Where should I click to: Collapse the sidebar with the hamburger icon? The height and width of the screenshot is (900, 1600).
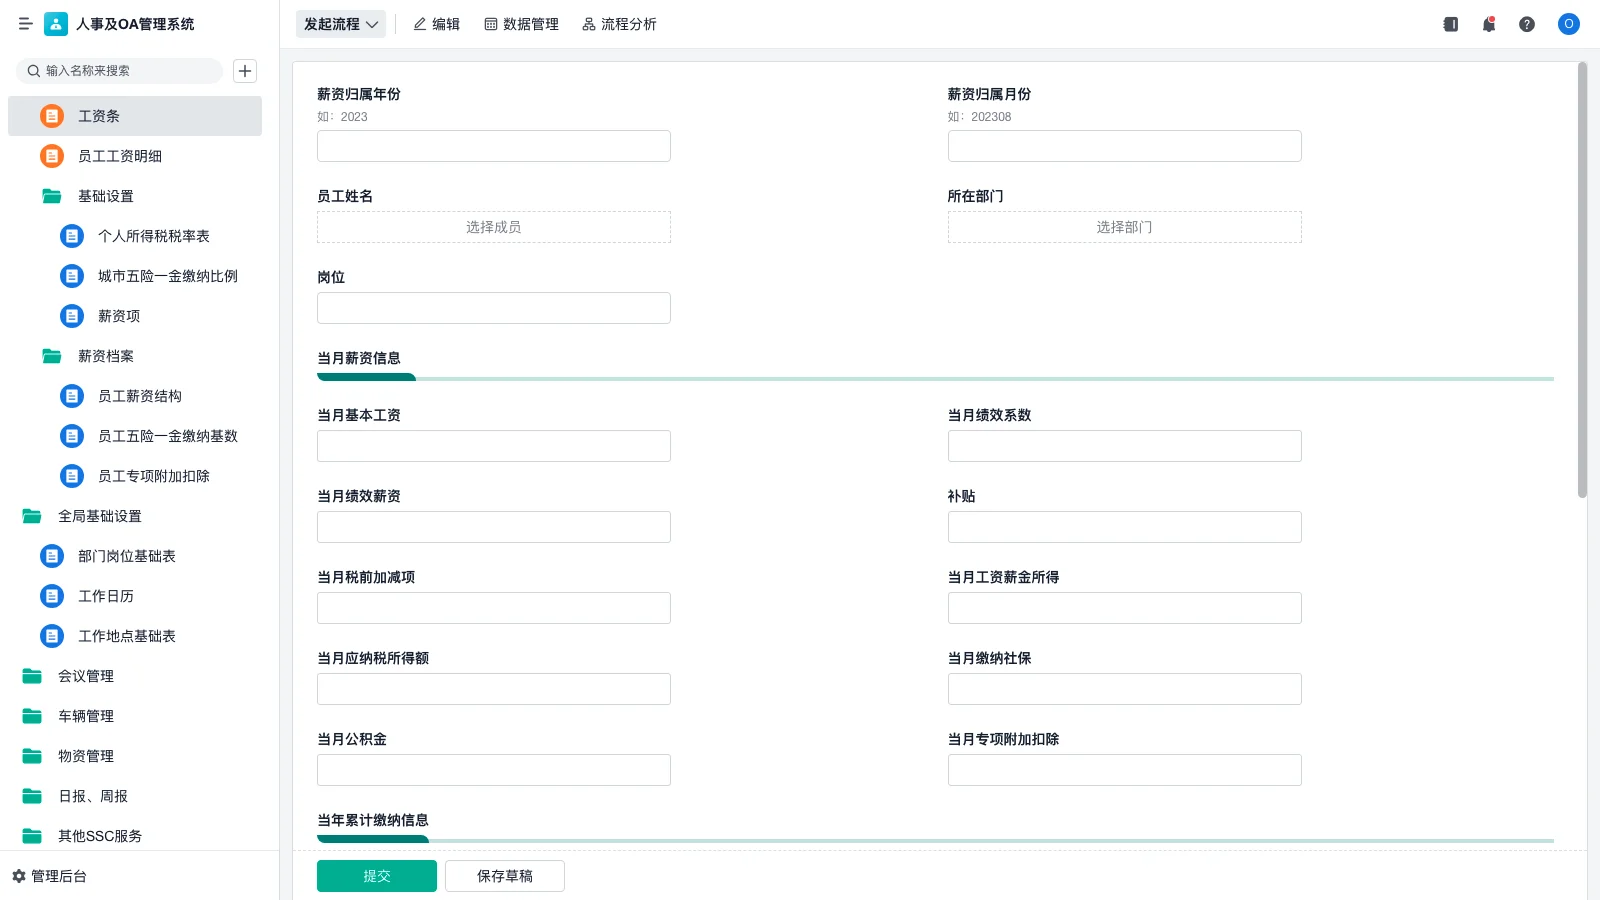pyautogui.click(x=26, y=24)
